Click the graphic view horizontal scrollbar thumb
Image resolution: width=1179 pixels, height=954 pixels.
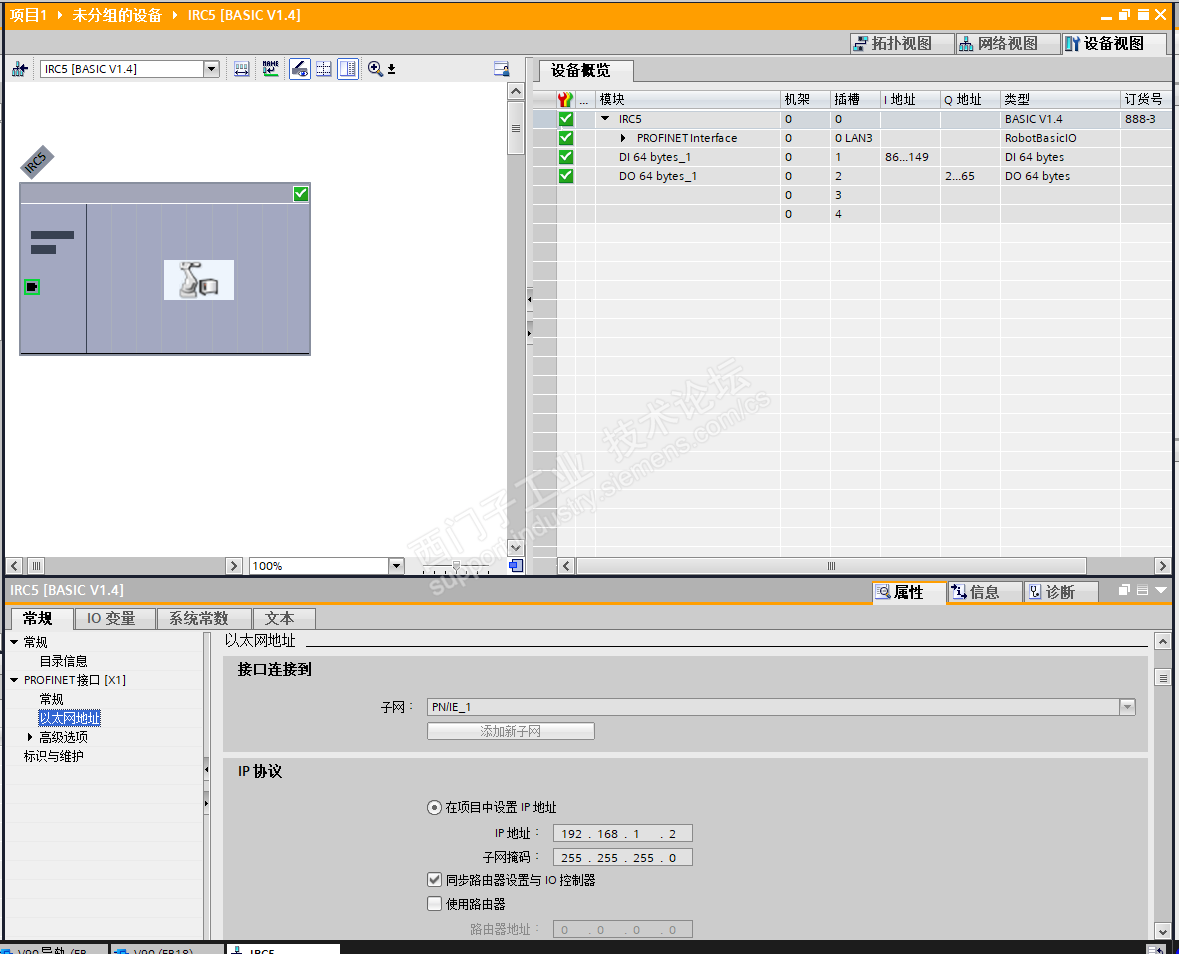pyautogui.click(x=36, y=565)
